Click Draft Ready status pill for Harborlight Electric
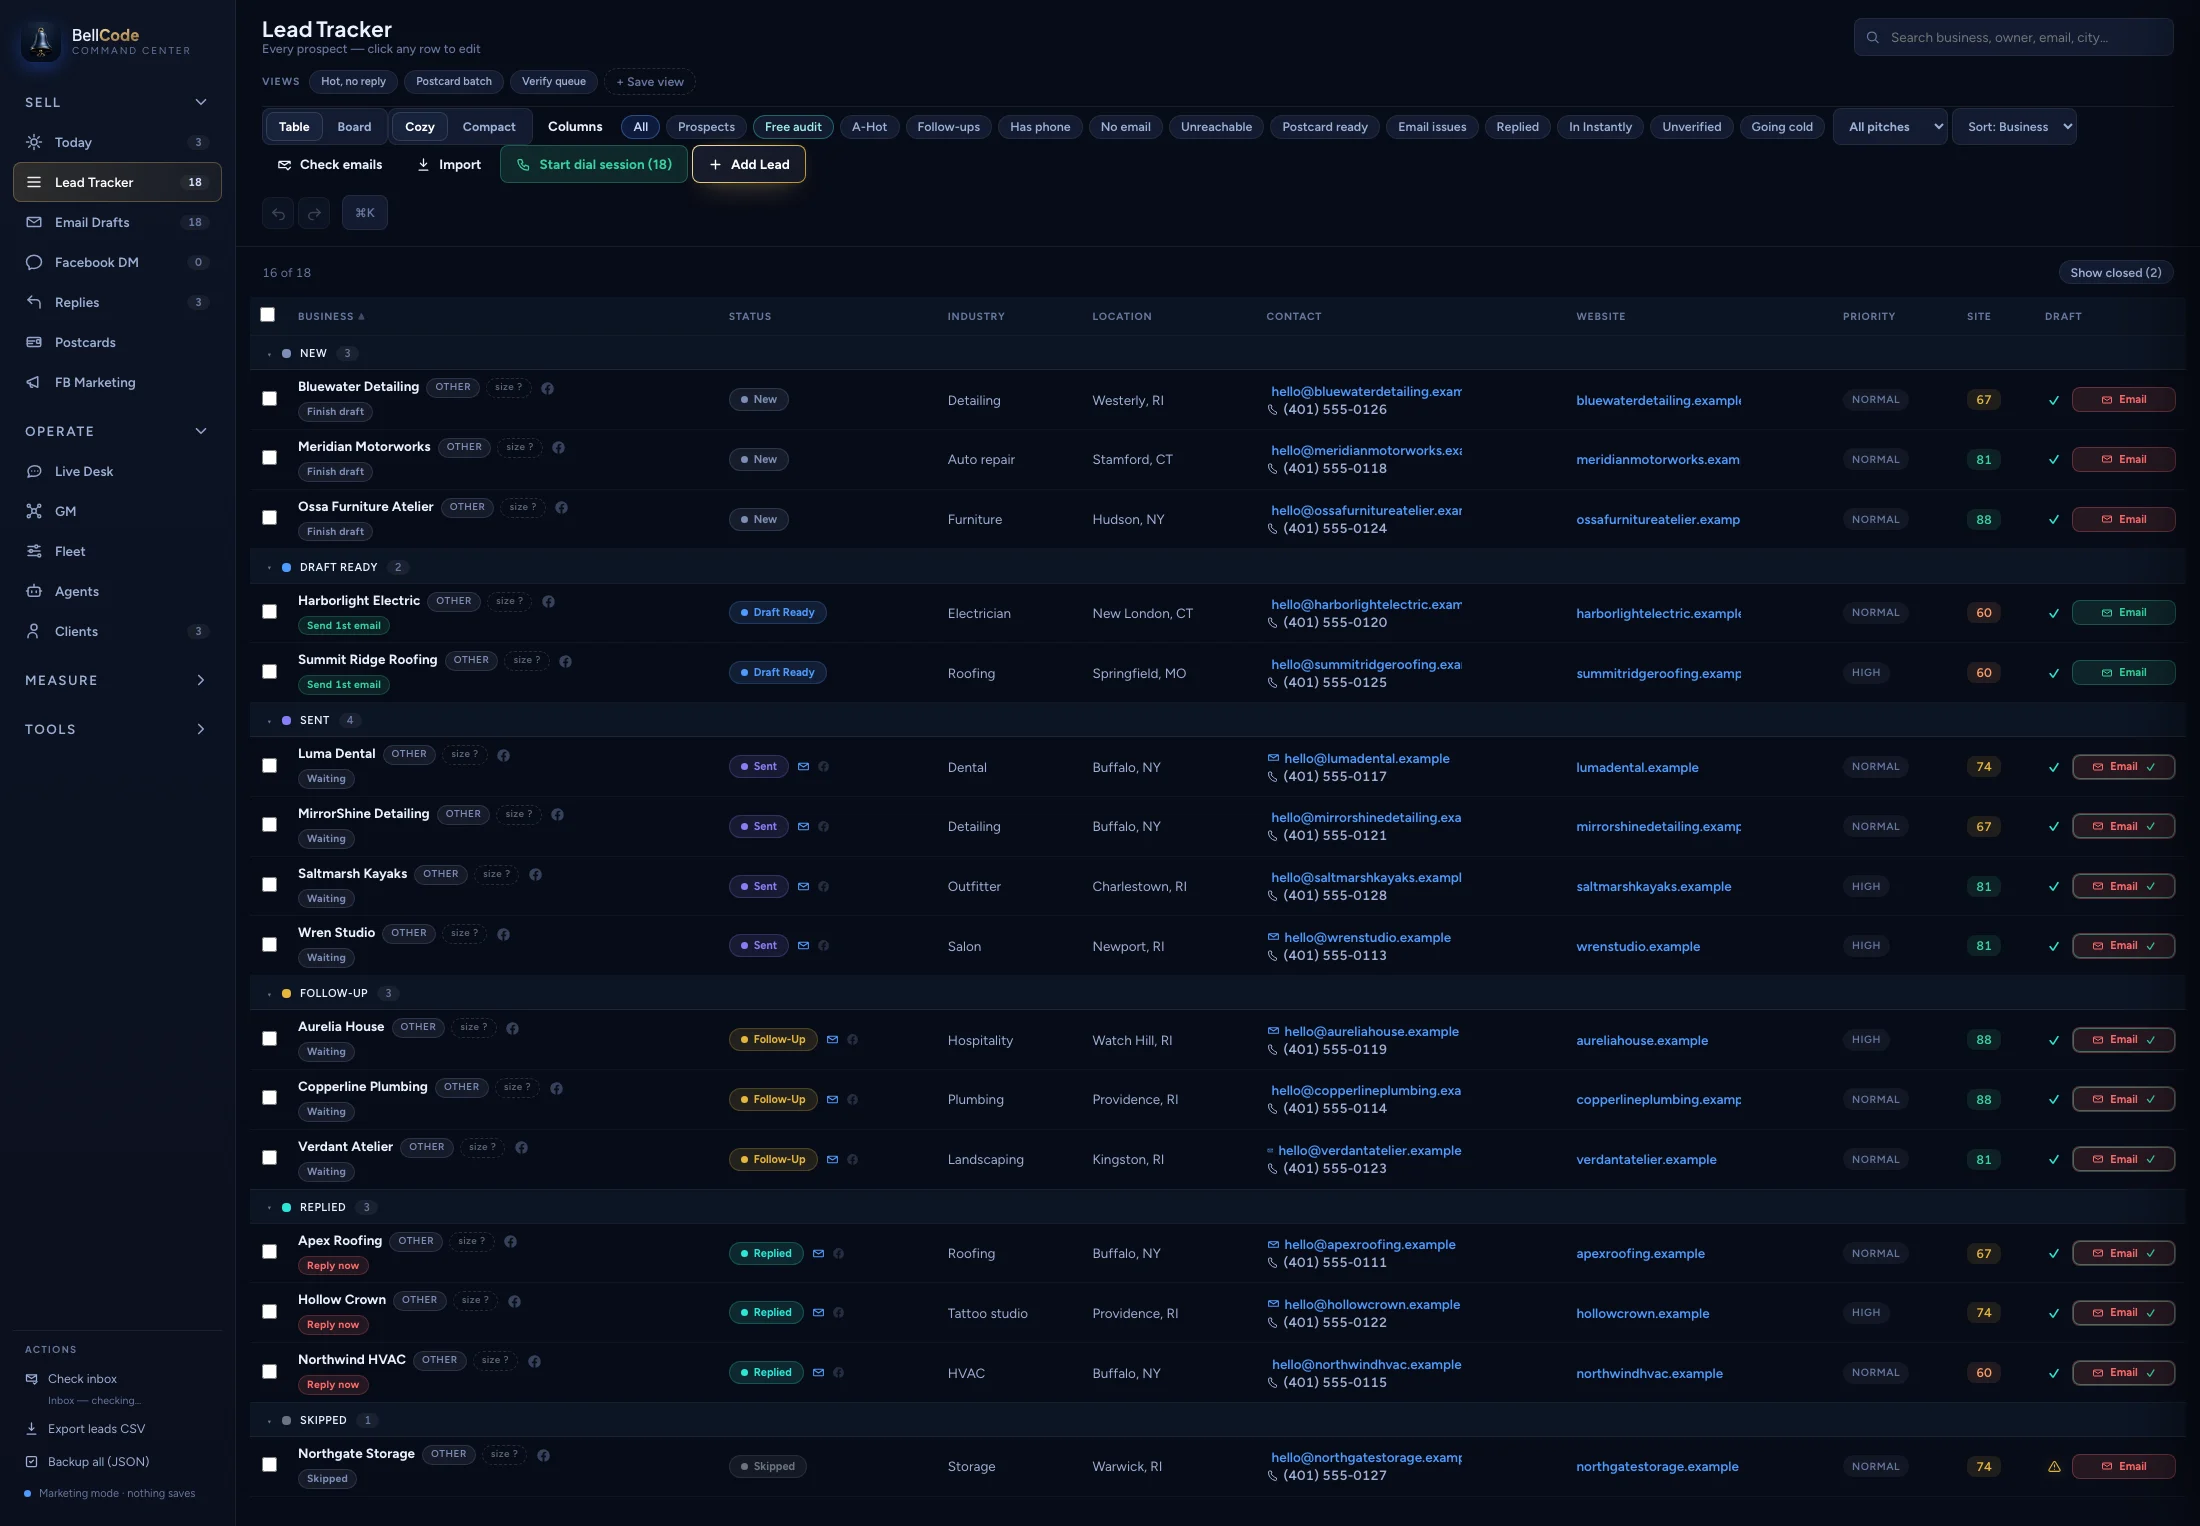Screen dimensions: 2200x1526 [x=778, y=613]
